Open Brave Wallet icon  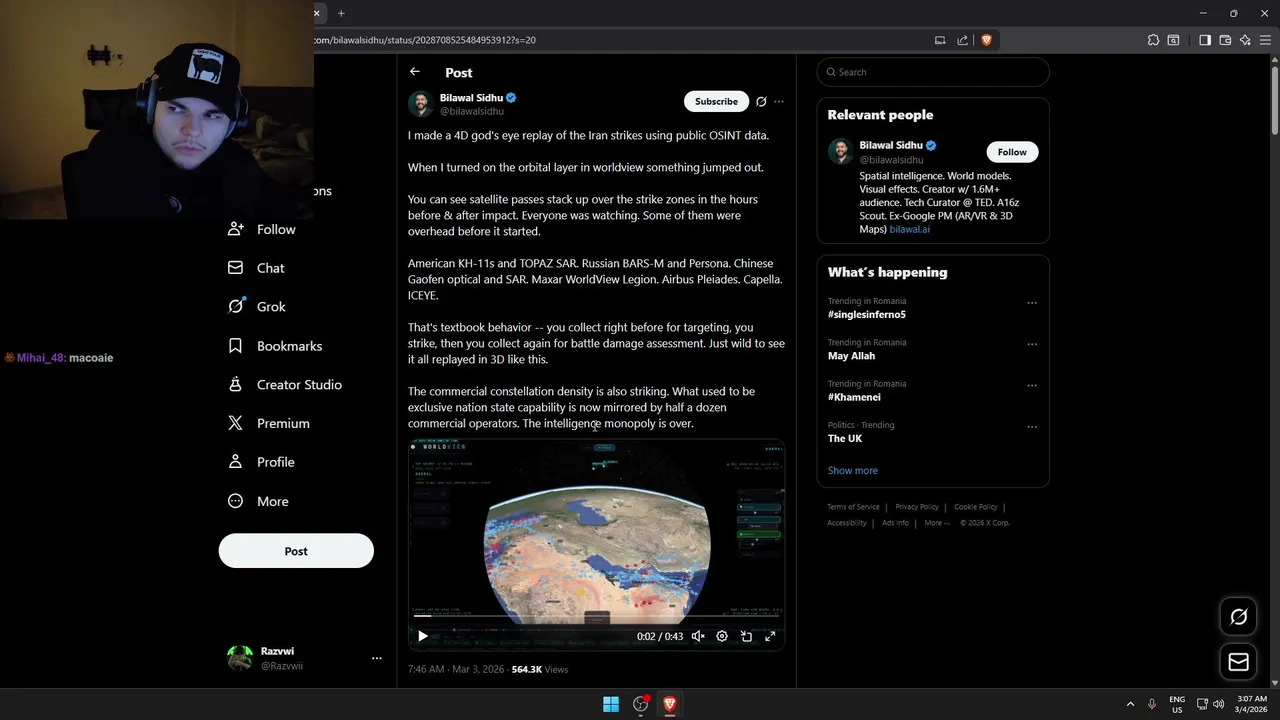(x=1225, y=40)
